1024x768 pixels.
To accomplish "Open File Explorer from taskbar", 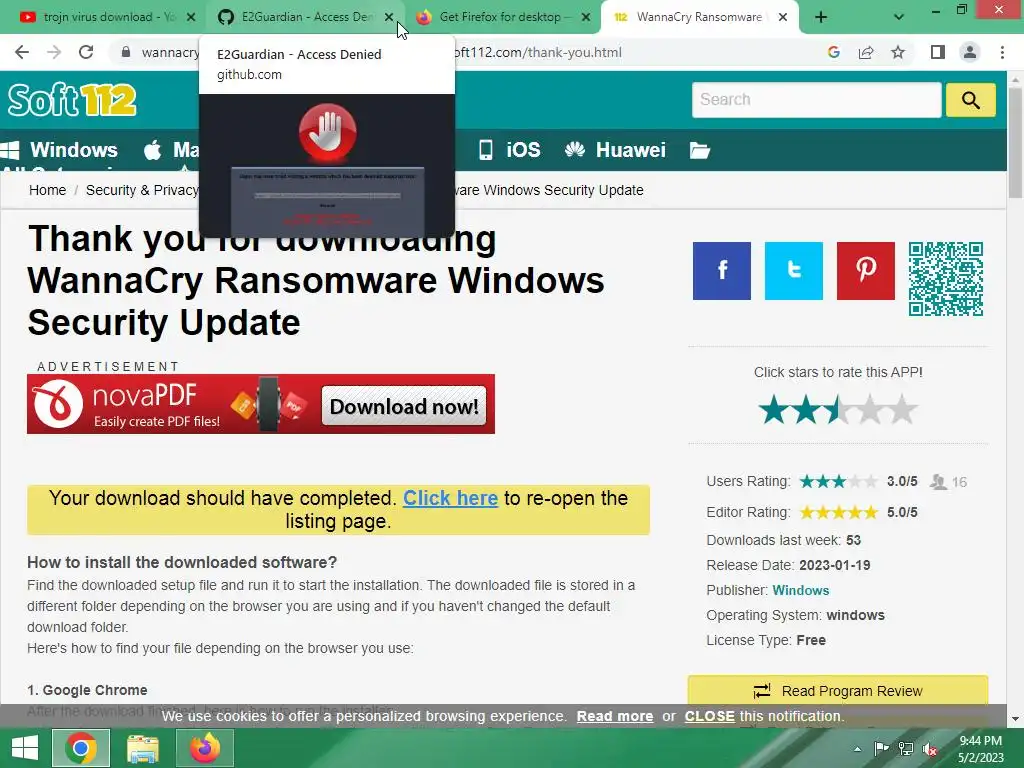I will tap(142, 748).
